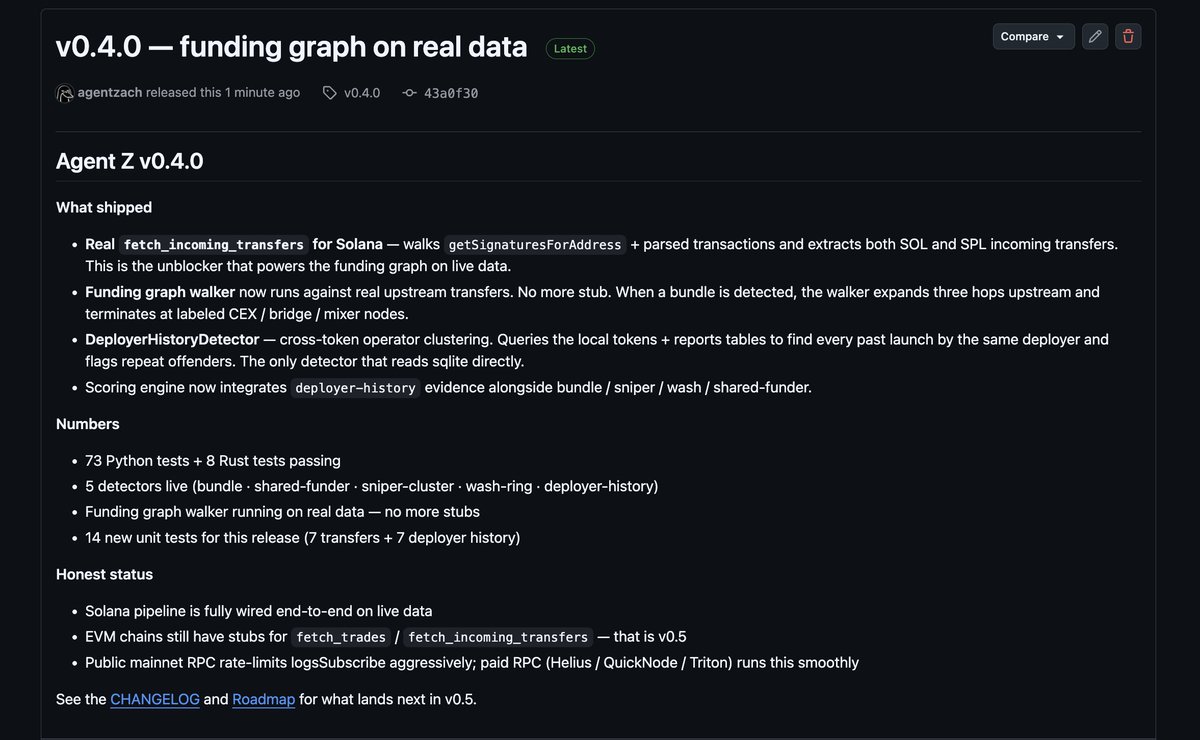Click the Latest release badge
This screenshot has height=740, width=1200.
(x=570, y=48)
